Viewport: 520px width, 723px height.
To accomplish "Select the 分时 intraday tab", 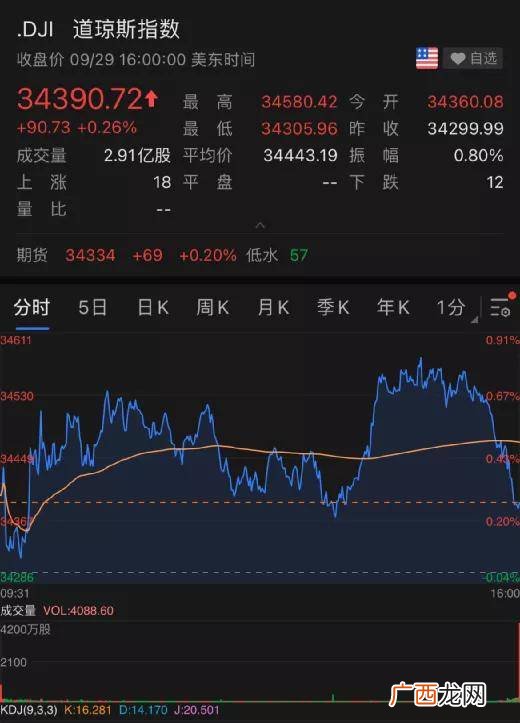I will pos(32,307).
